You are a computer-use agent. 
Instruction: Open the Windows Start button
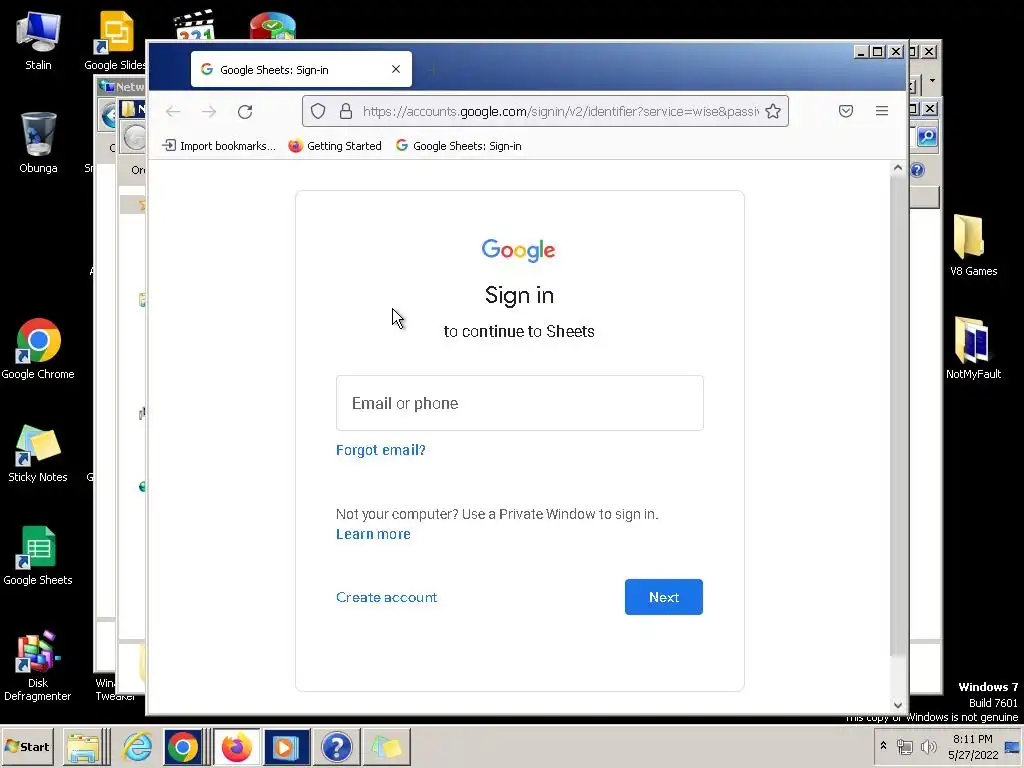[27, 746]
